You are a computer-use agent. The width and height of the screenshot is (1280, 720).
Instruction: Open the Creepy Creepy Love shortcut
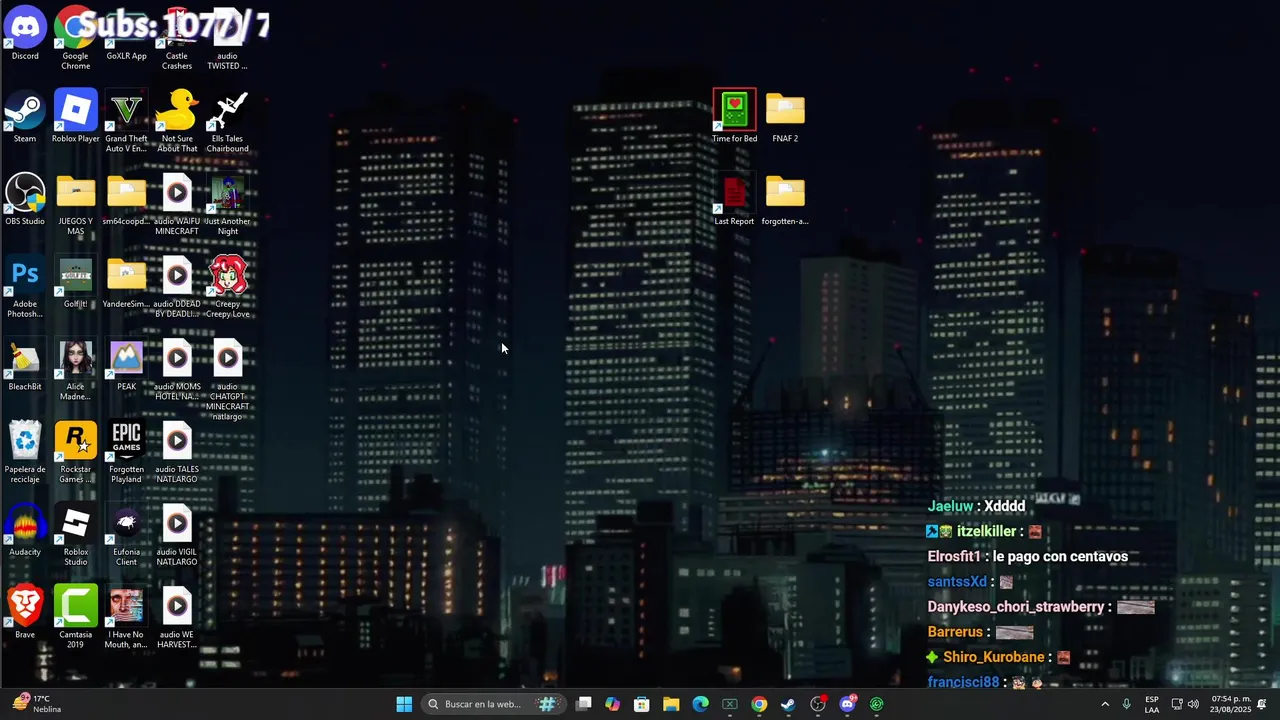227,287
